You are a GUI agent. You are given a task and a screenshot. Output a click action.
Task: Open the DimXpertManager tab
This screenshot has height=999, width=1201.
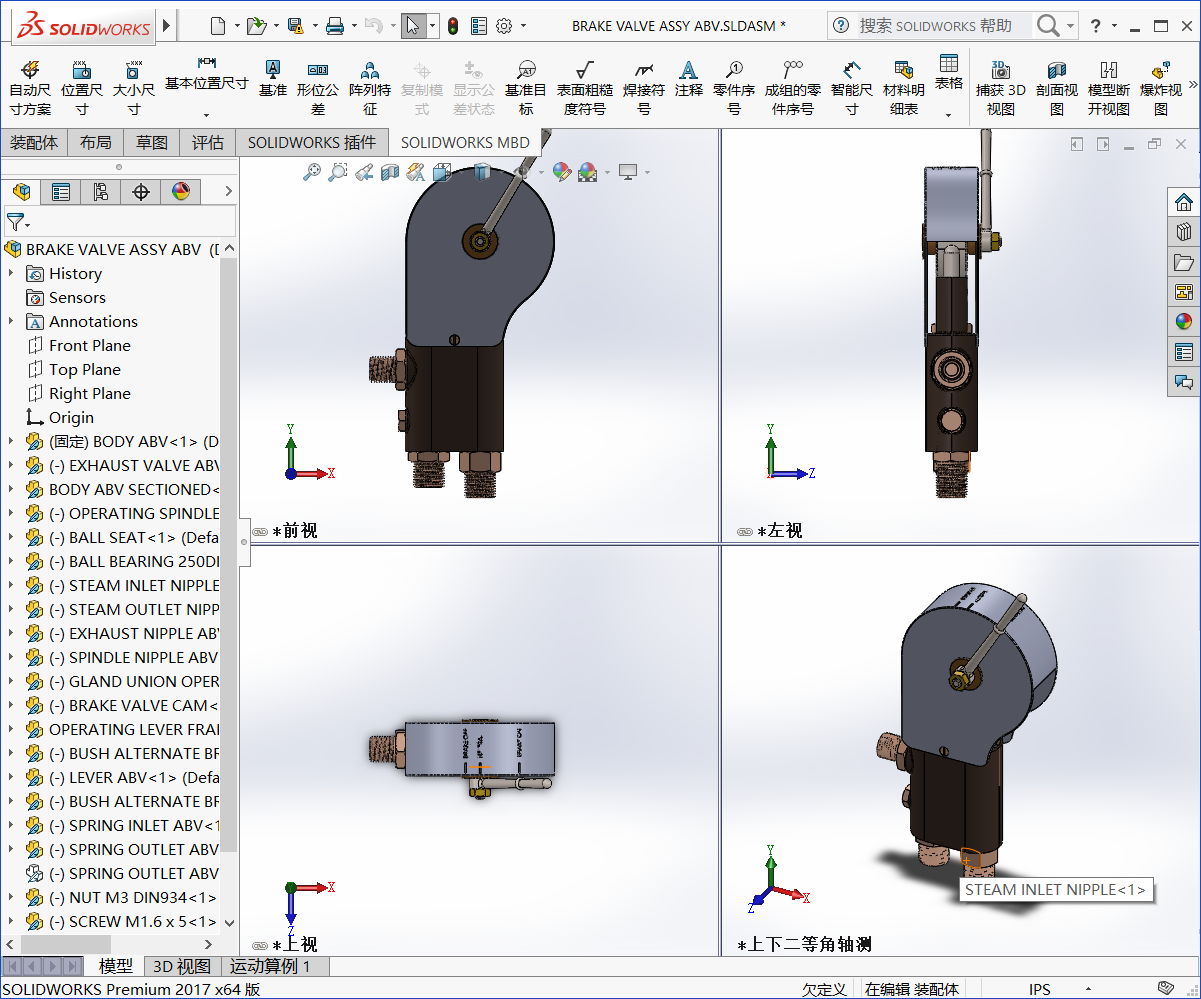click(x=141, y=191)
